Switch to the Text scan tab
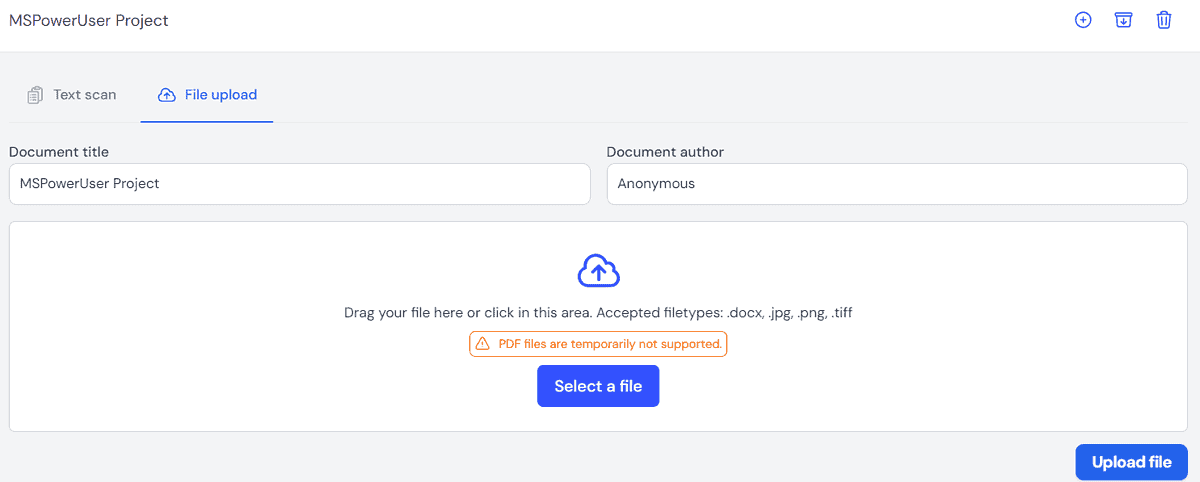 [84, 95]
